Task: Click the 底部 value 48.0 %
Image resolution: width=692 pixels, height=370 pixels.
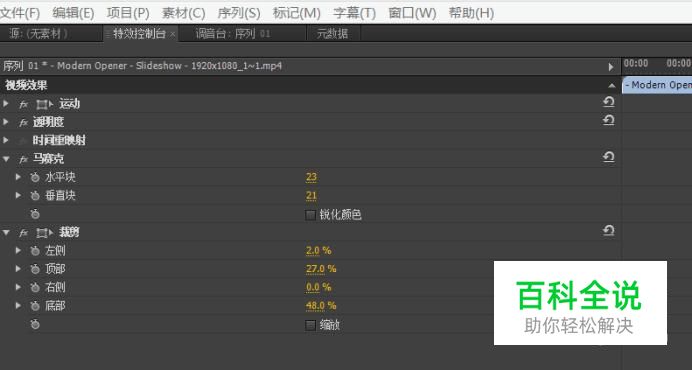Action: click(321, 305)
